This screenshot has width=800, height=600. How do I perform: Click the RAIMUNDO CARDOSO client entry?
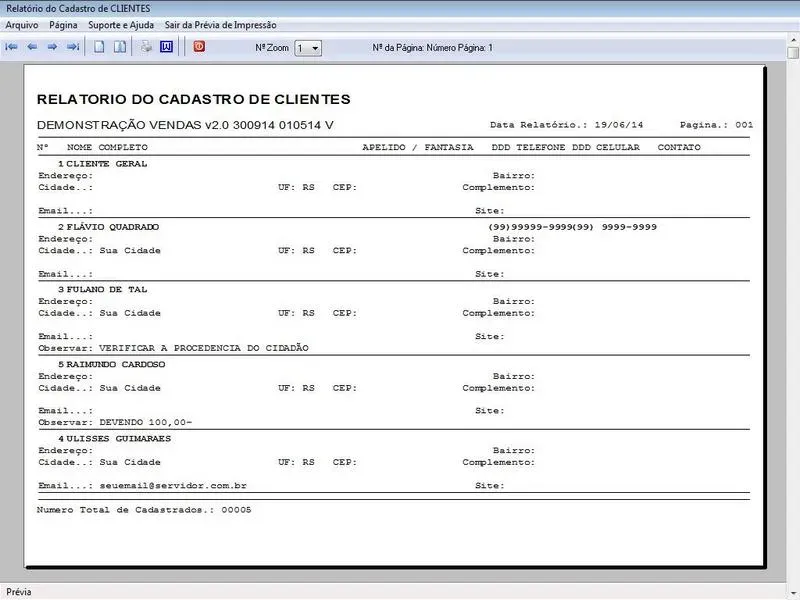(116, 364)
